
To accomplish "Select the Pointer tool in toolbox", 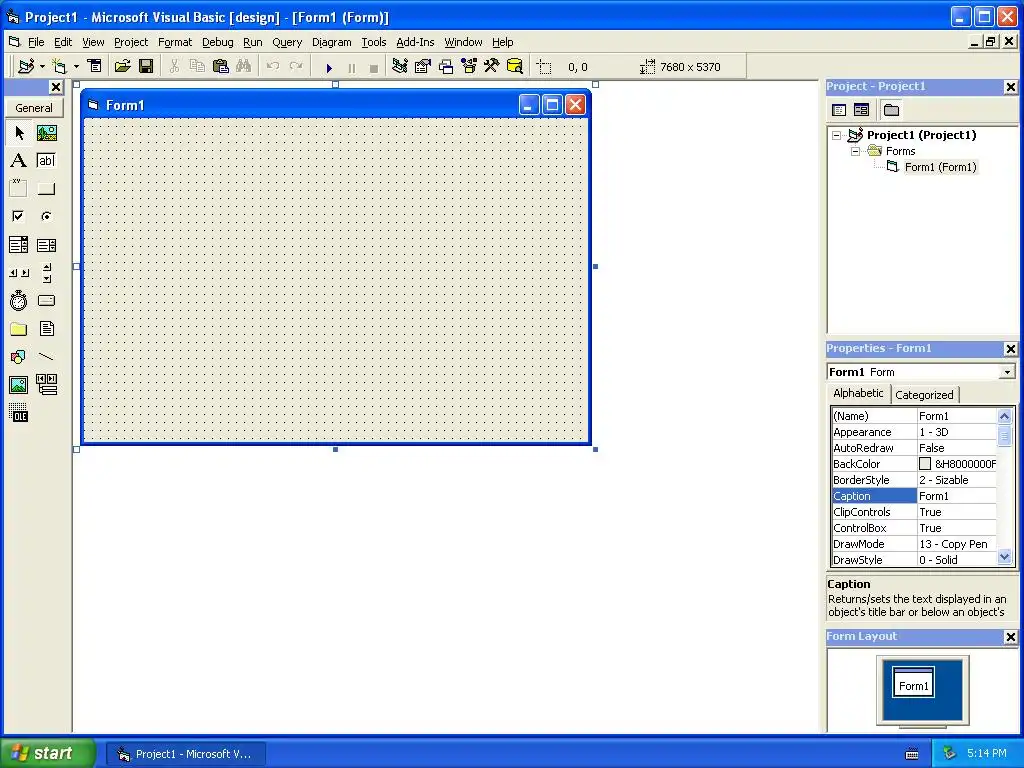I will click(x=19, y=133).
